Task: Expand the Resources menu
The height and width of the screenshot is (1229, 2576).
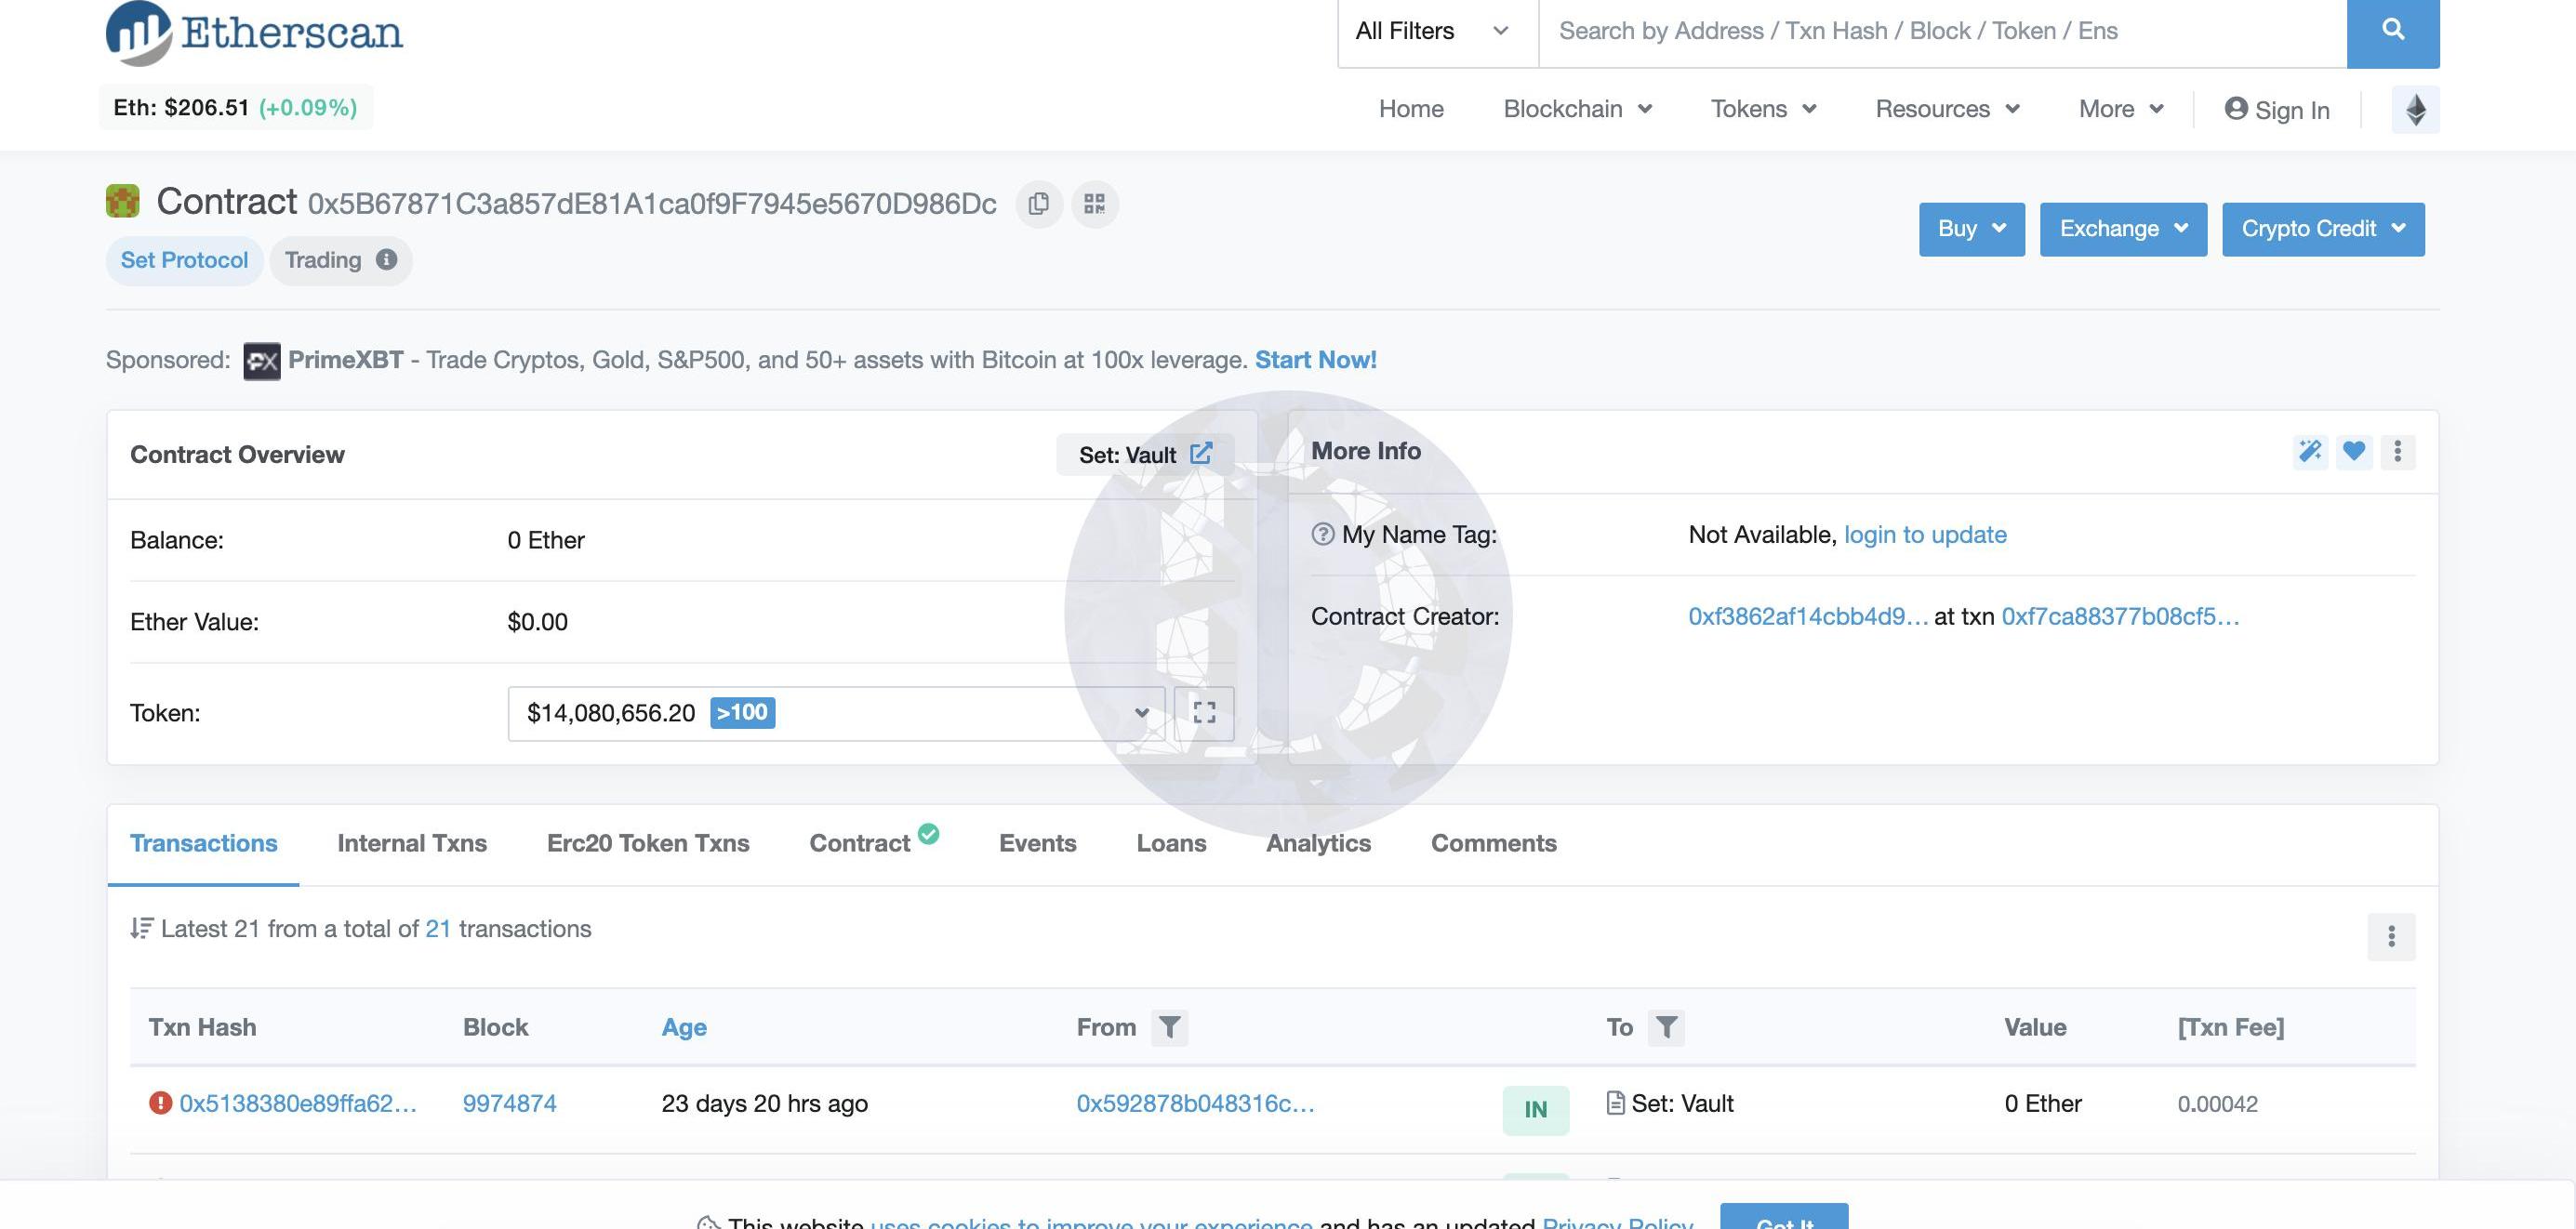Action: tap(1947, 109)
